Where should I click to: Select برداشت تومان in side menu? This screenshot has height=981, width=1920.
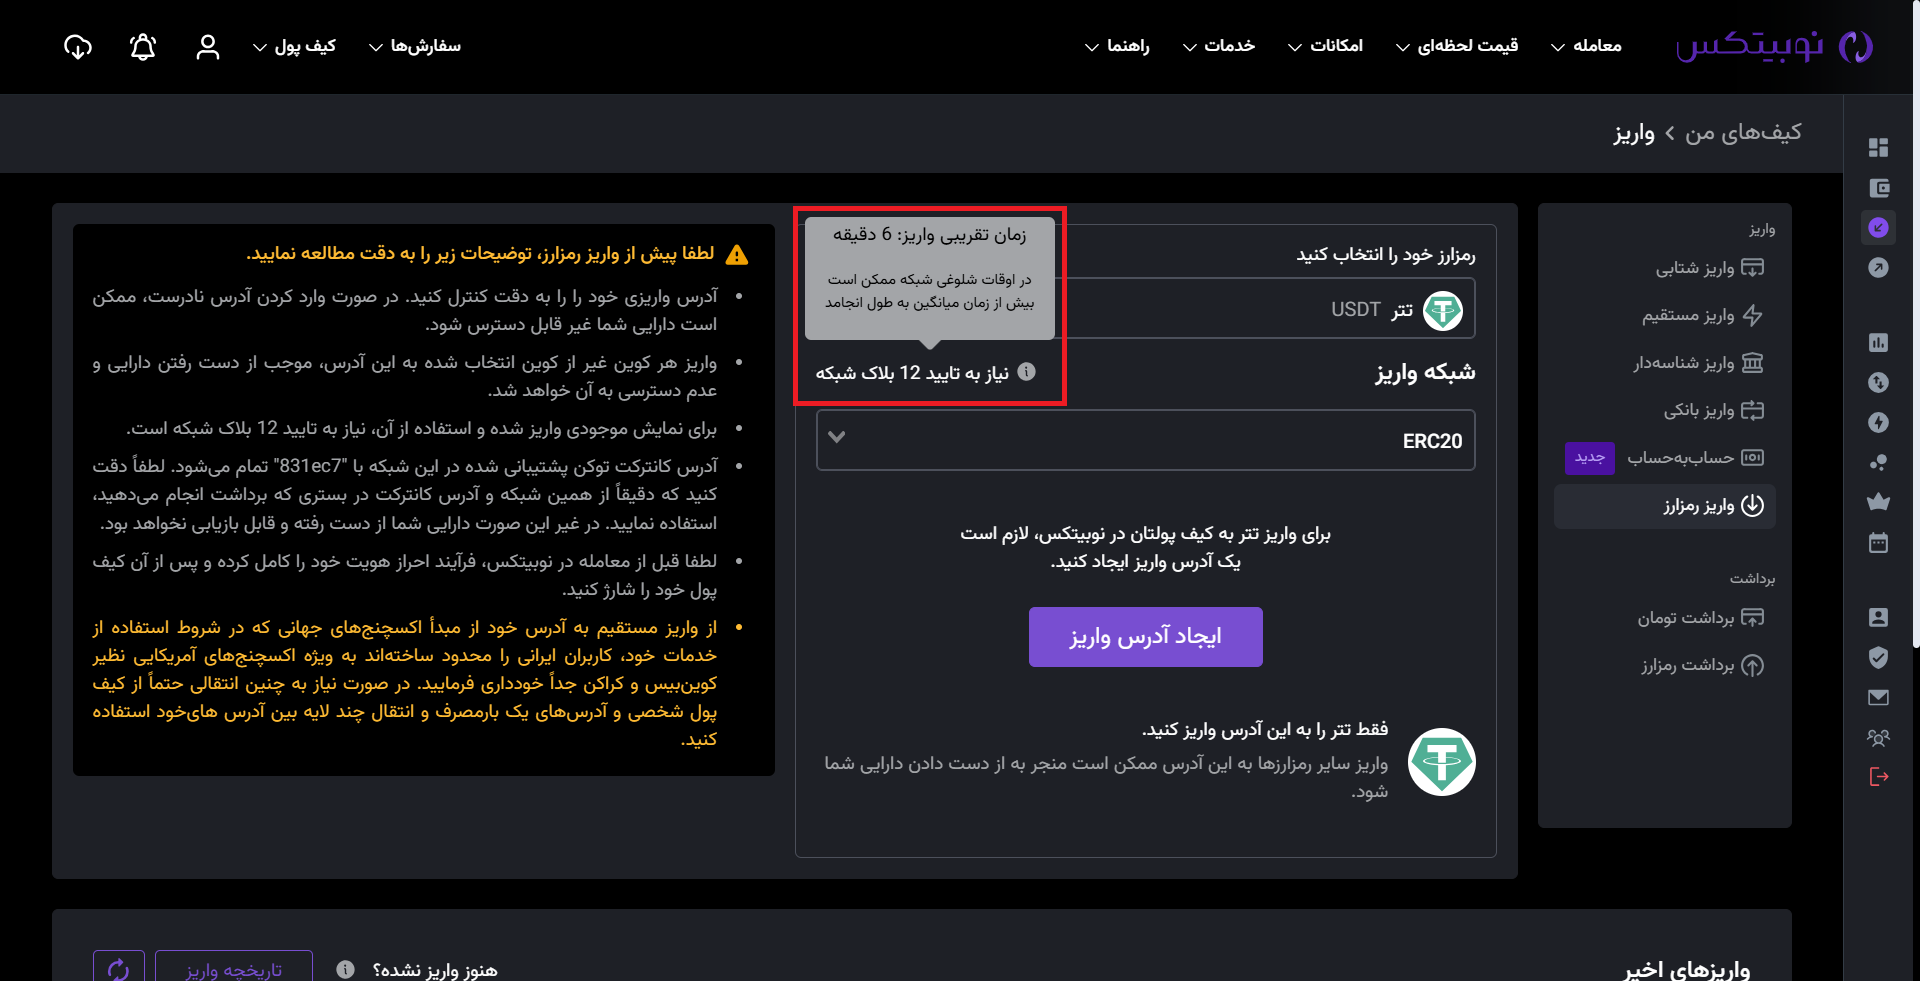(x=1700, y=617)
